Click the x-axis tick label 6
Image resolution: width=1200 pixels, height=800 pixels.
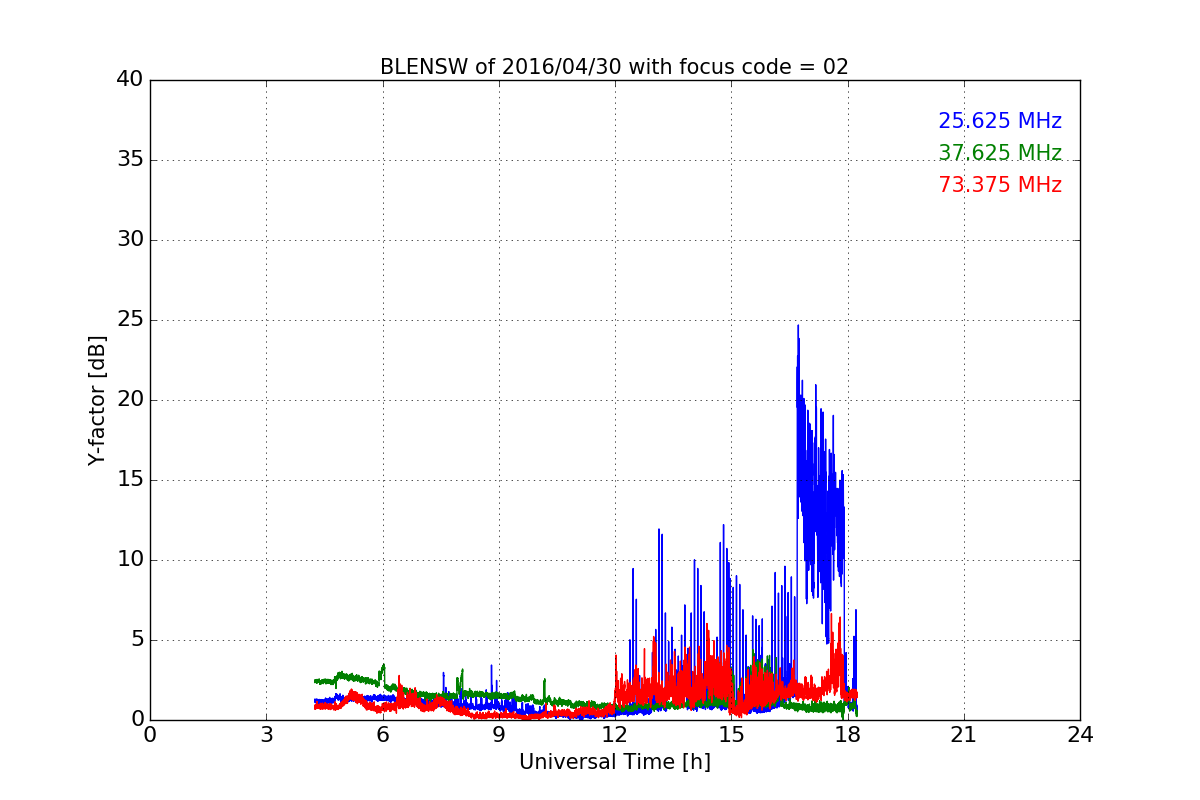point(382,734)
